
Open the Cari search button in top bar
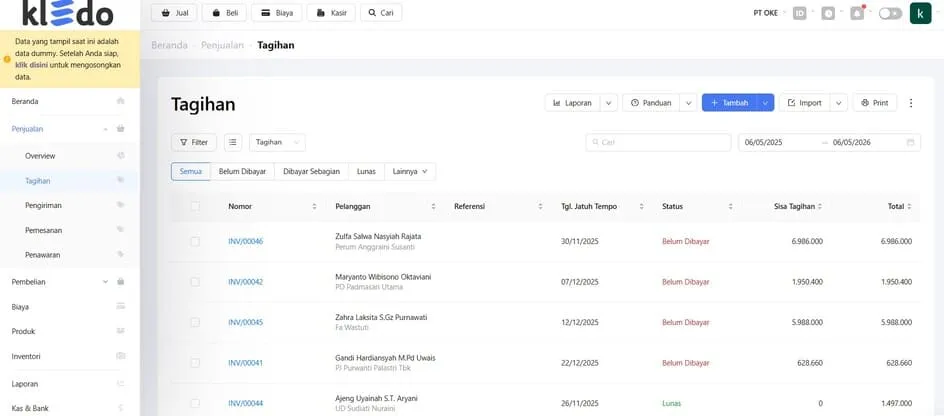(381, 13)
